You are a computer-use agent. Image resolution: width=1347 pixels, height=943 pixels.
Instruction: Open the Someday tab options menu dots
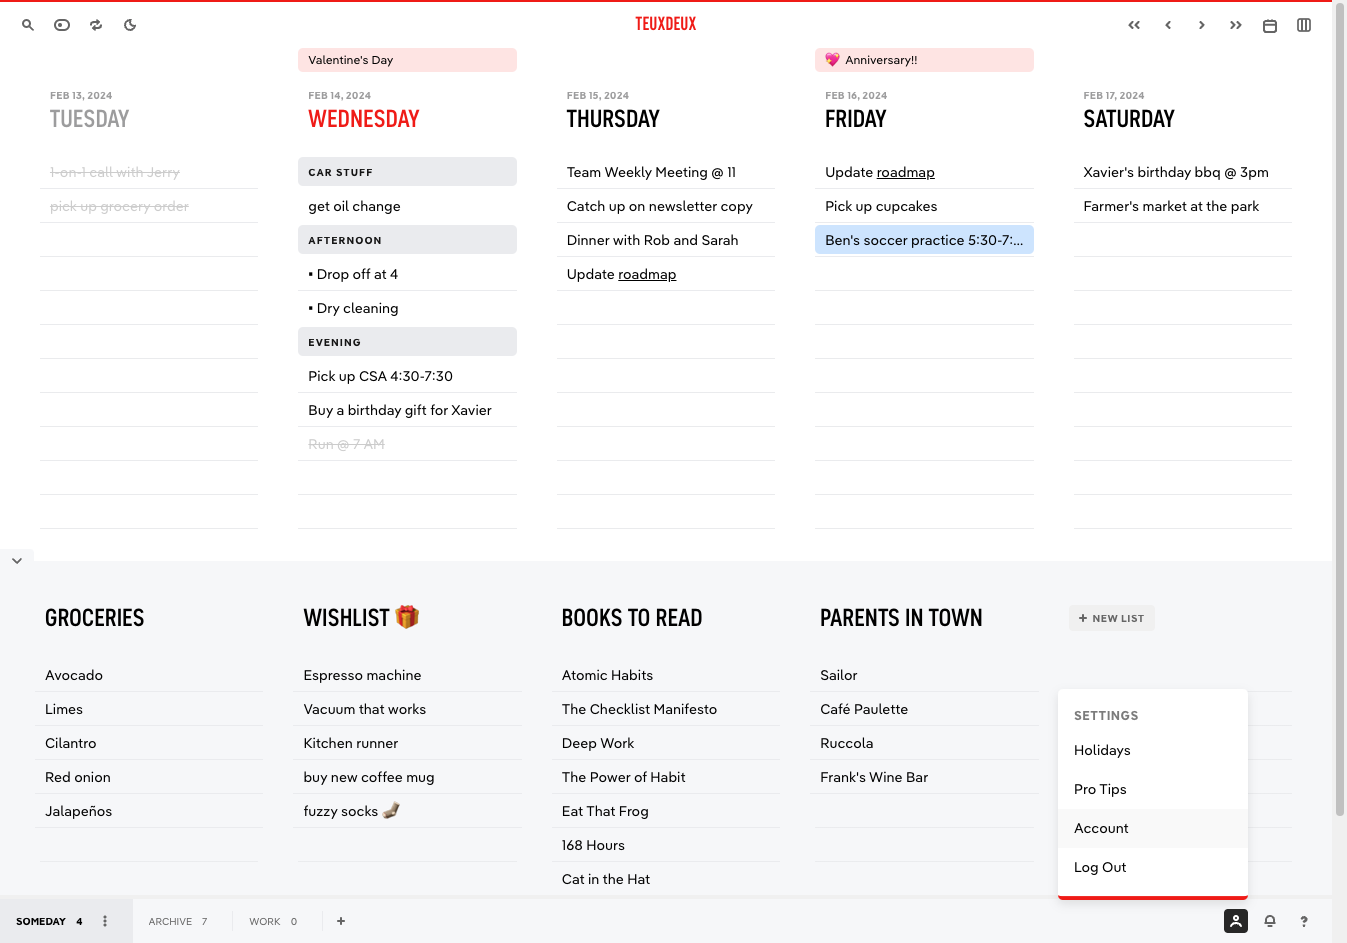click(x=105, y=921)
